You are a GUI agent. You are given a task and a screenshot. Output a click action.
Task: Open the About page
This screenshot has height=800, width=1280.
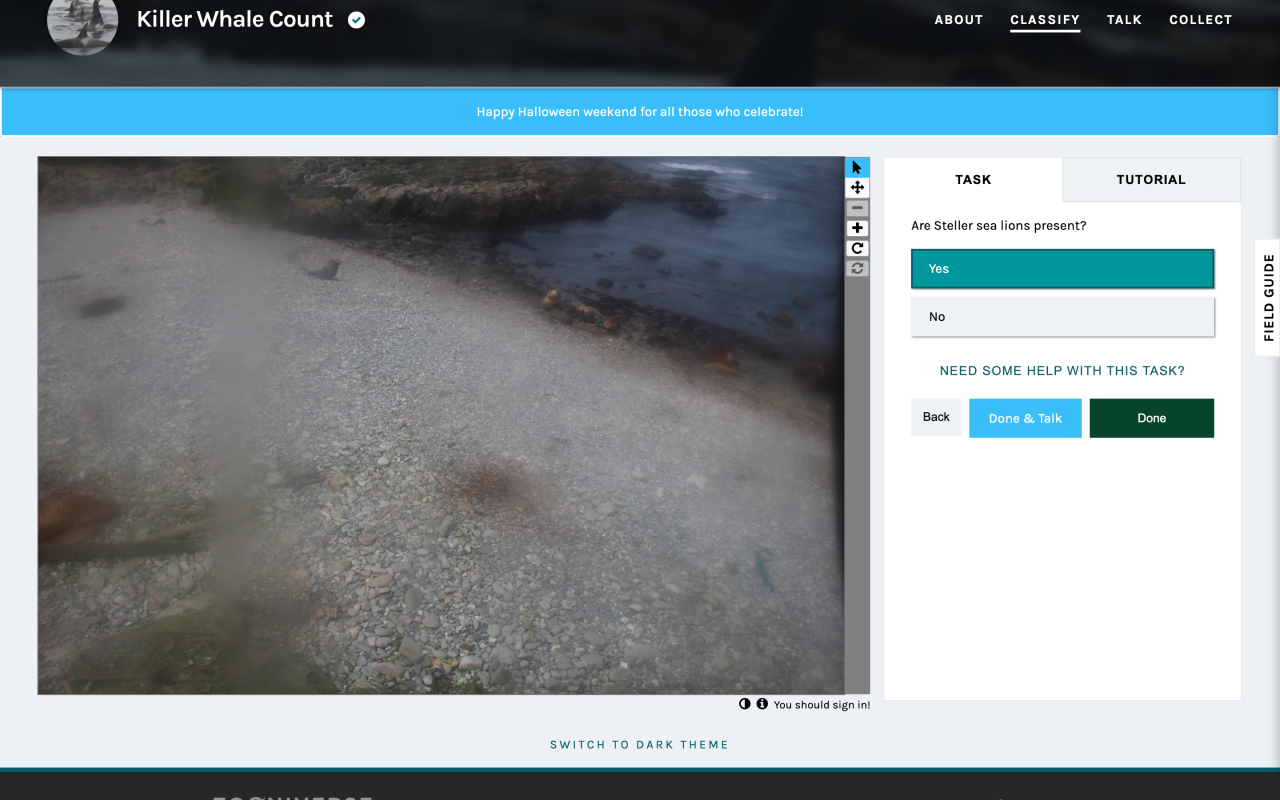click(x=959, y=20)
